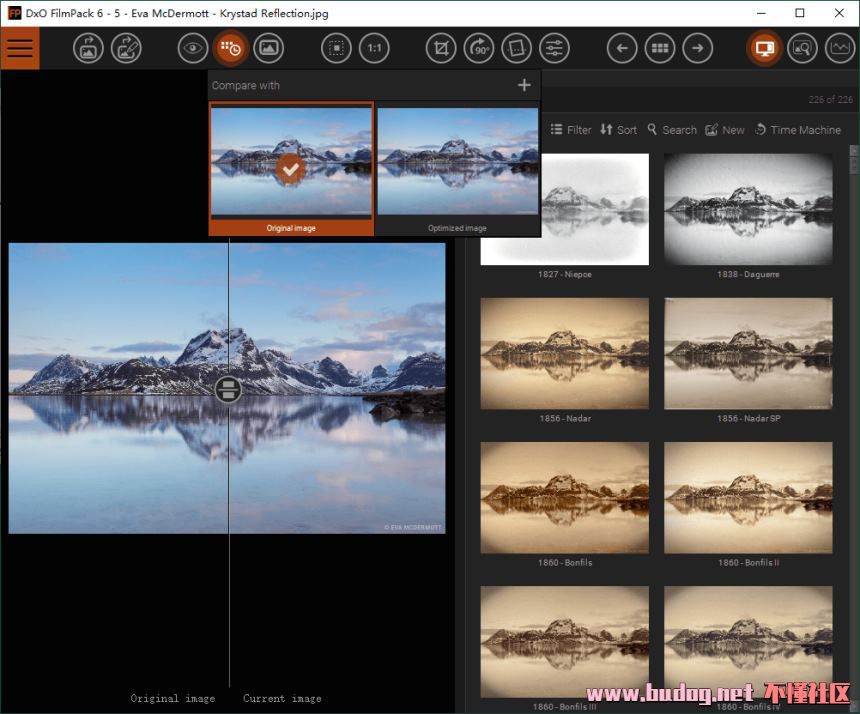
Task: Rotate image 90 degrees
Action: 479,48
